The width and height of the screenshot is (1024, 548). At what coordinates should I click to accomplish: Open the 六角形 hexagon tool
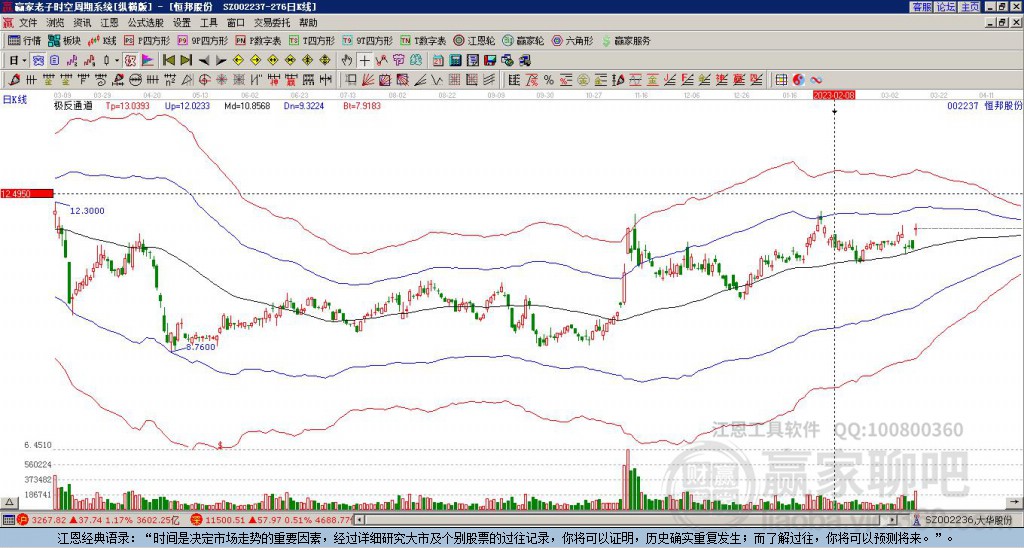571,41
